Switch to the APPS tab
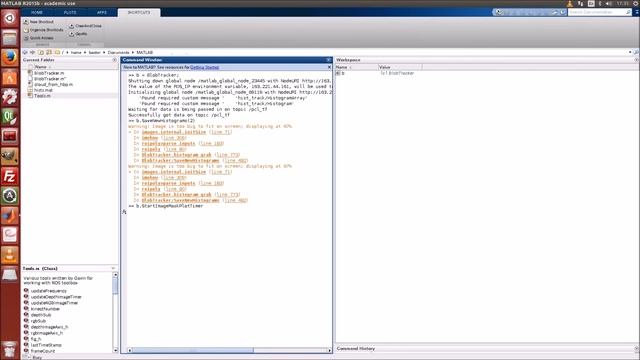Screen dimensions: 640x360 102,13
